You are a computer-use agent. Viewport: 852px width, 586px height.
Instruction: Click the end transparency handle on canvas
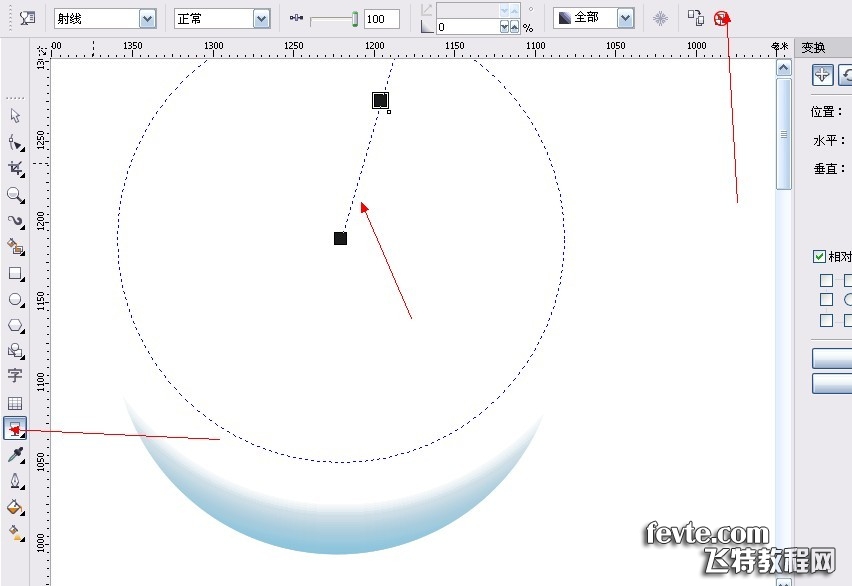click(380, 100)
